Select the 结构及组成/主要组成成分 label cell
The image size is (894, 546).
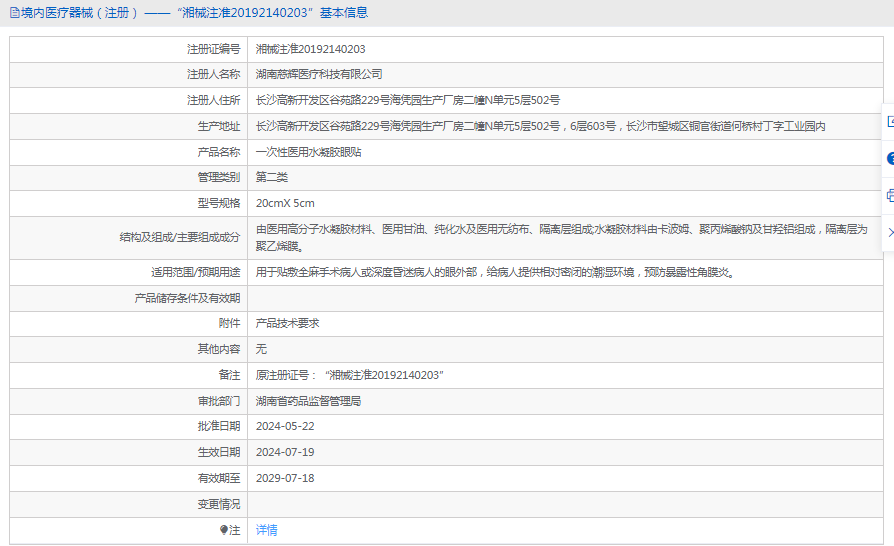(x=128, y=238)
